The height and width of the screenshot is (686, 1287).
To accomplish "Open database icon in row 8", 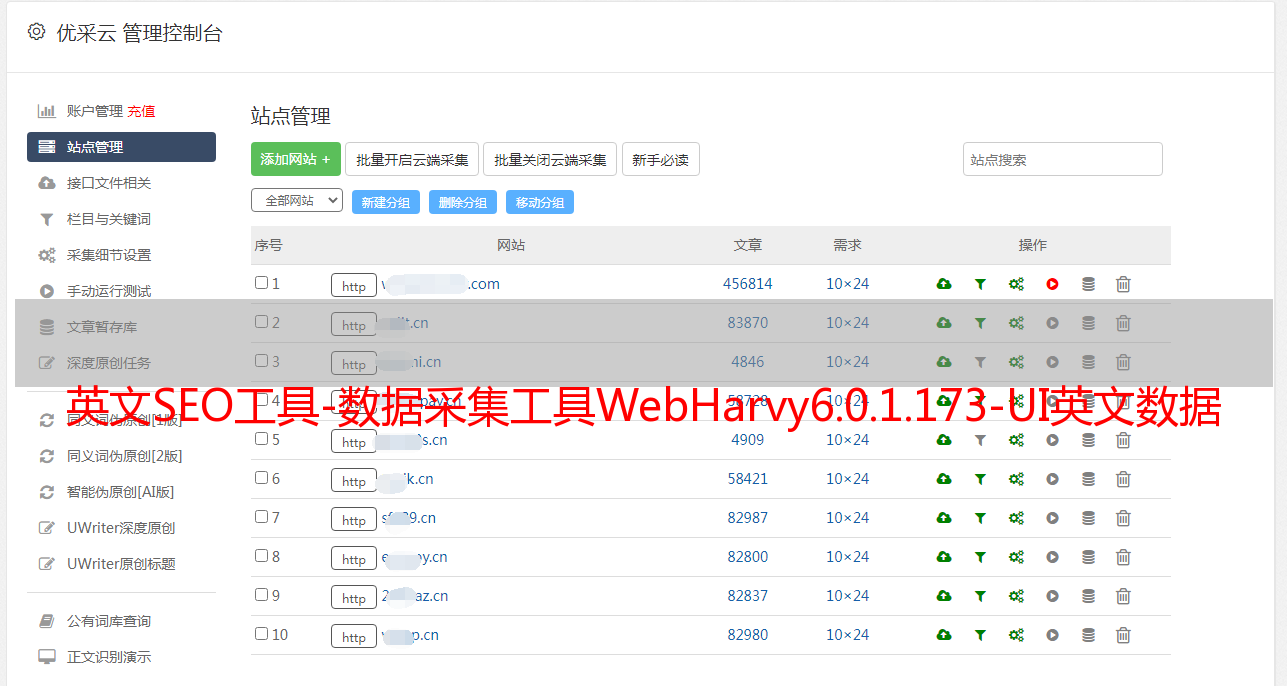I will point(1088,557).
